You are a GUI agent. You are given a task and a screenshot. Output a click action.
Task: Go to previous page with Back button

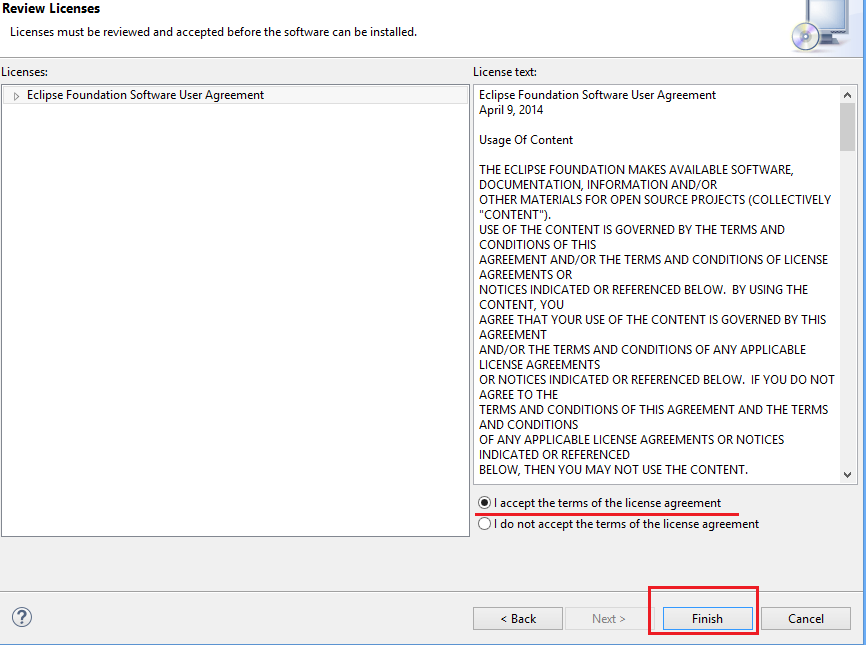point(518,618)
